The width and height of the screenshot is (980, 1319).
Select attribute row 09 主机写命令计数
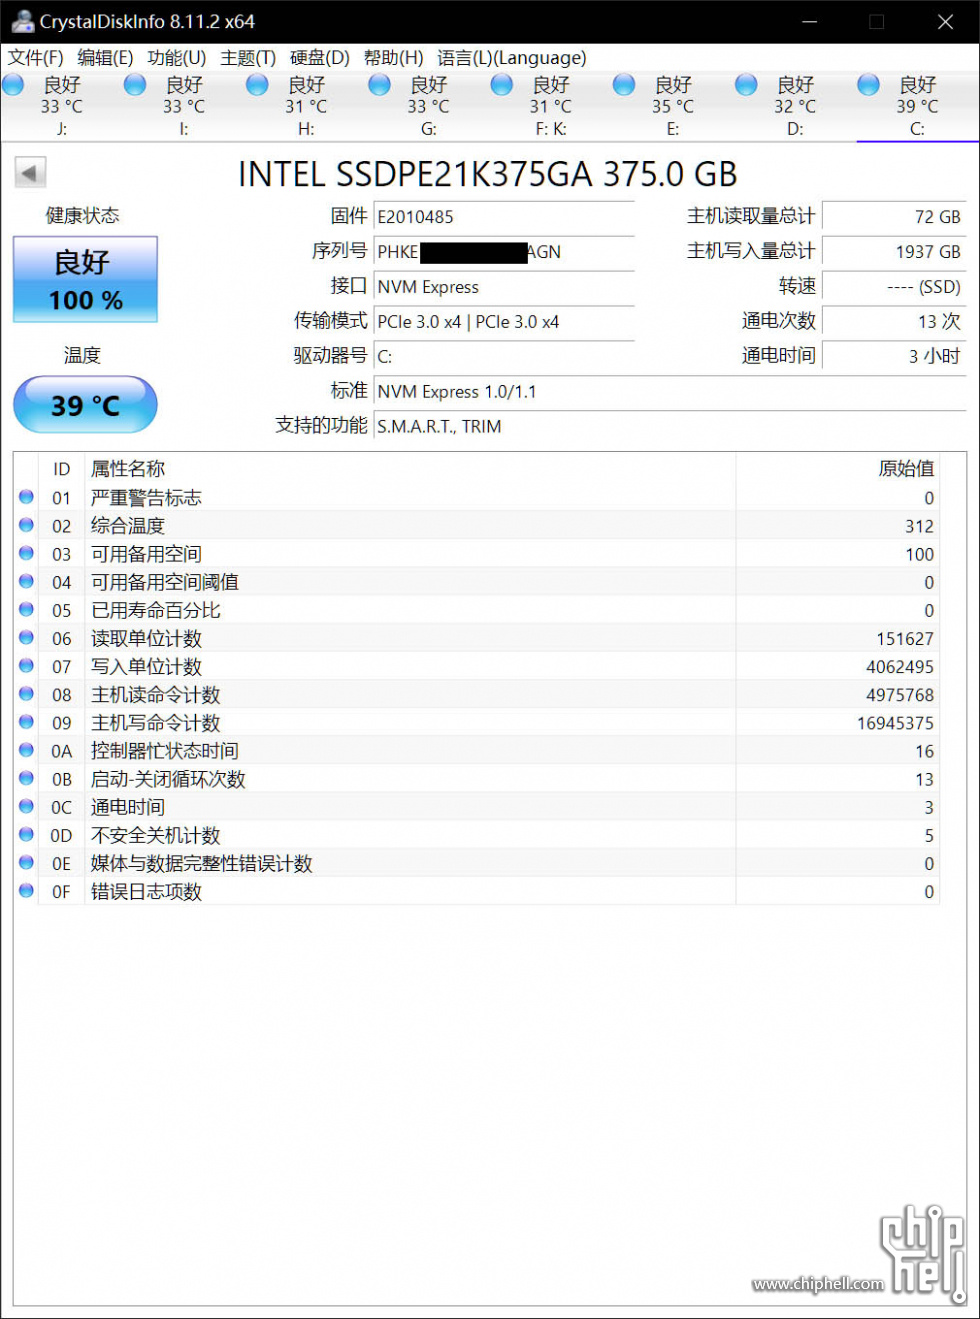pyautogui.click(x=476, y=722)
